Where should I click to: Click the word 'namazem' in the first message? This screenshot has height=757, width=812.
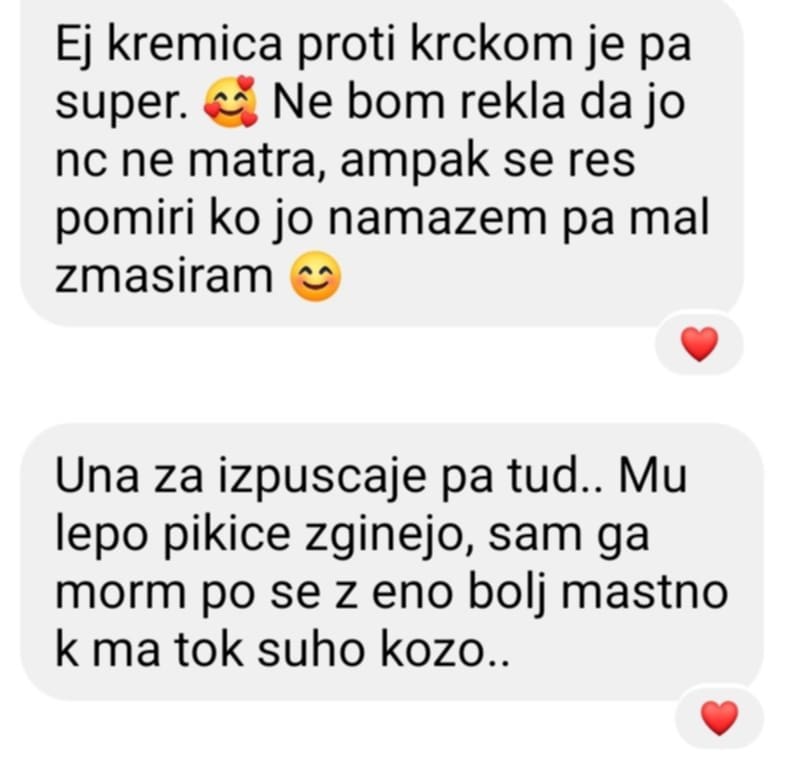point(438,219)
